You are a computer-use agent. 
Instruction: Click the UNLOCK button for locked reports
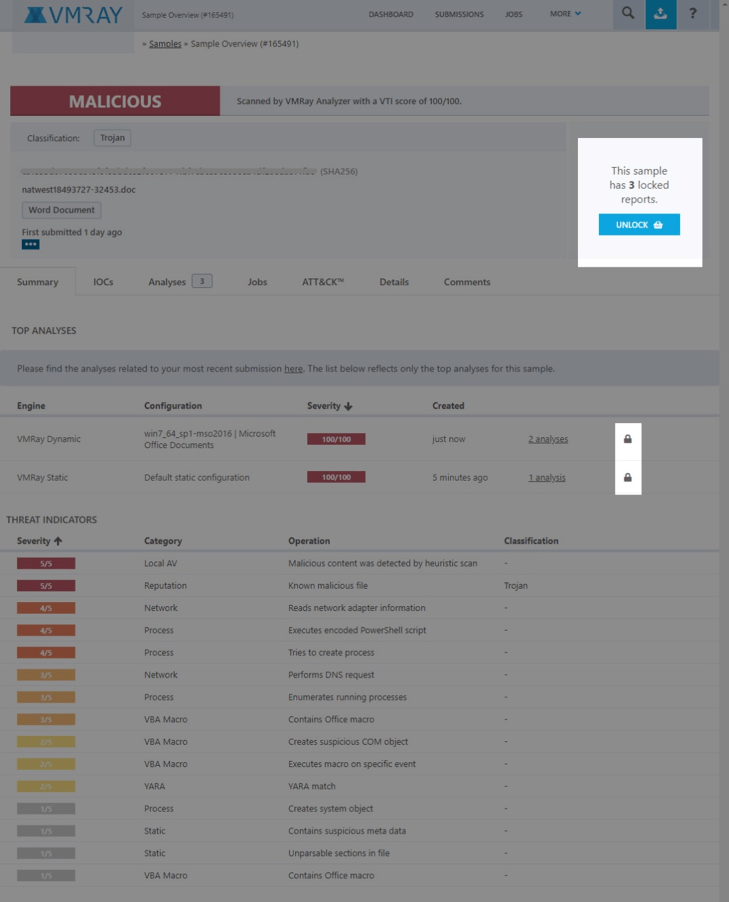(x=638, y=224)
